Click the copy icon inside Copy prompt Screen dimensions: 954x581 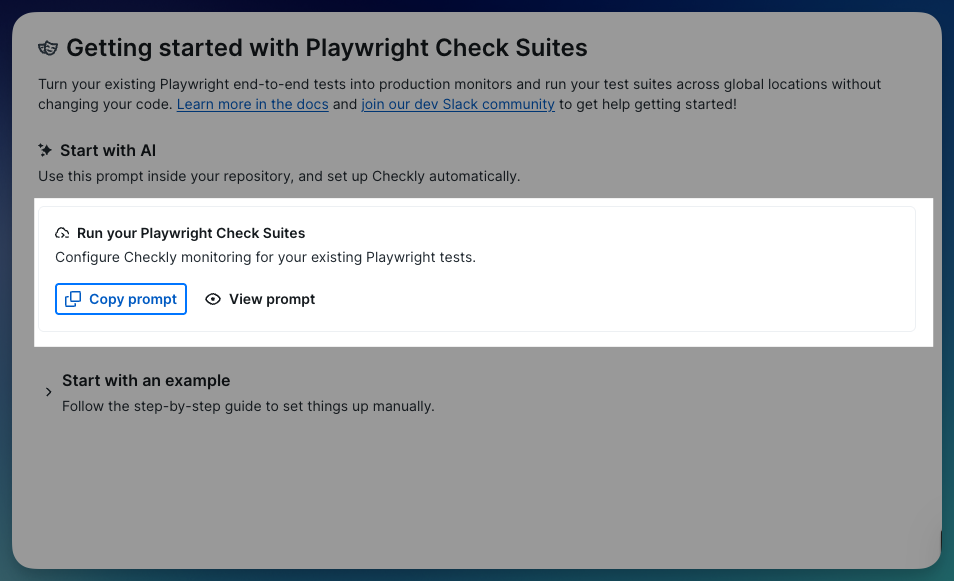tap(73, 299)
